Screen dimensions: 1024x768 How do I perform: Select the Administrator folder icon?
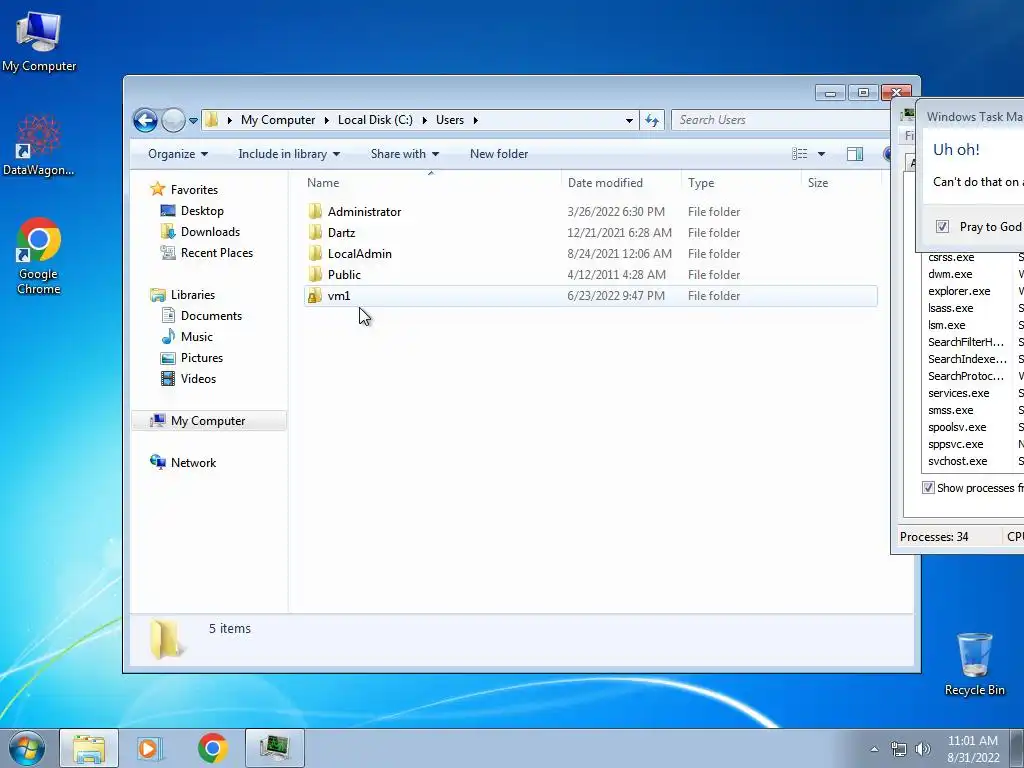pos(315,211)
